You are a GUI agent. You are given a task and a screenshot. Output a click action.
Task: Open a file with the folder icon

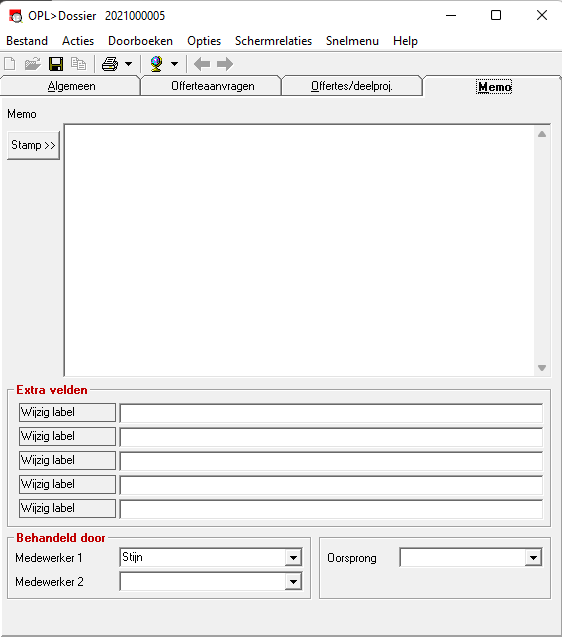click(x=33, y=64)
